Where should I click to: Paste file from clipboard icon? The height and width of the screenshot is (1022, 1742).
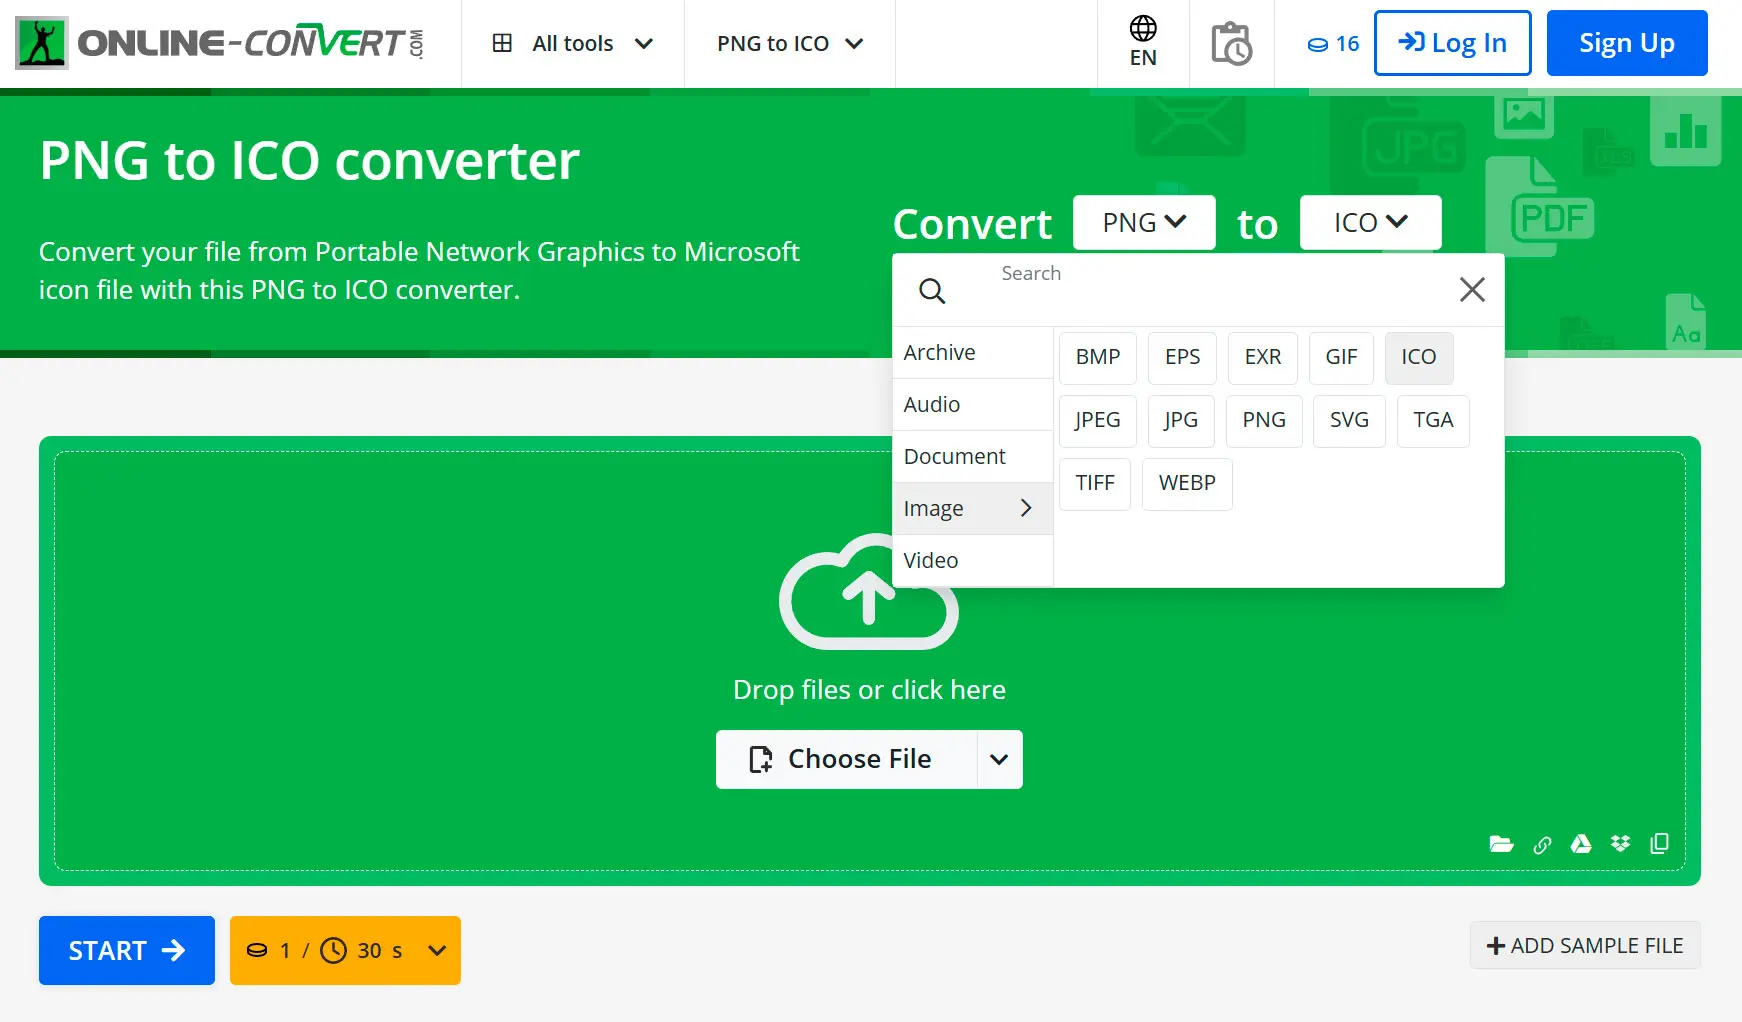[1659, 844]
